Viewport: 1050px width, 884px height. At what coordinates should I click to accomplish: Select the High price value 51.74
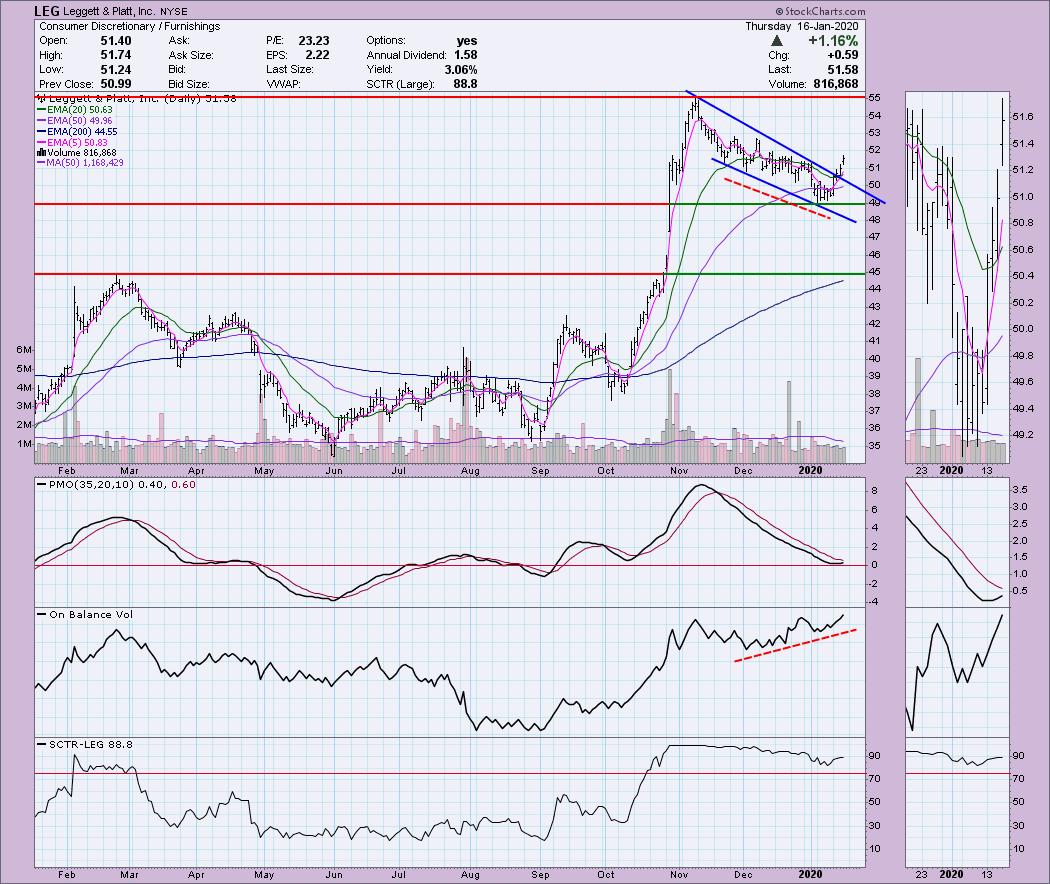115,55
